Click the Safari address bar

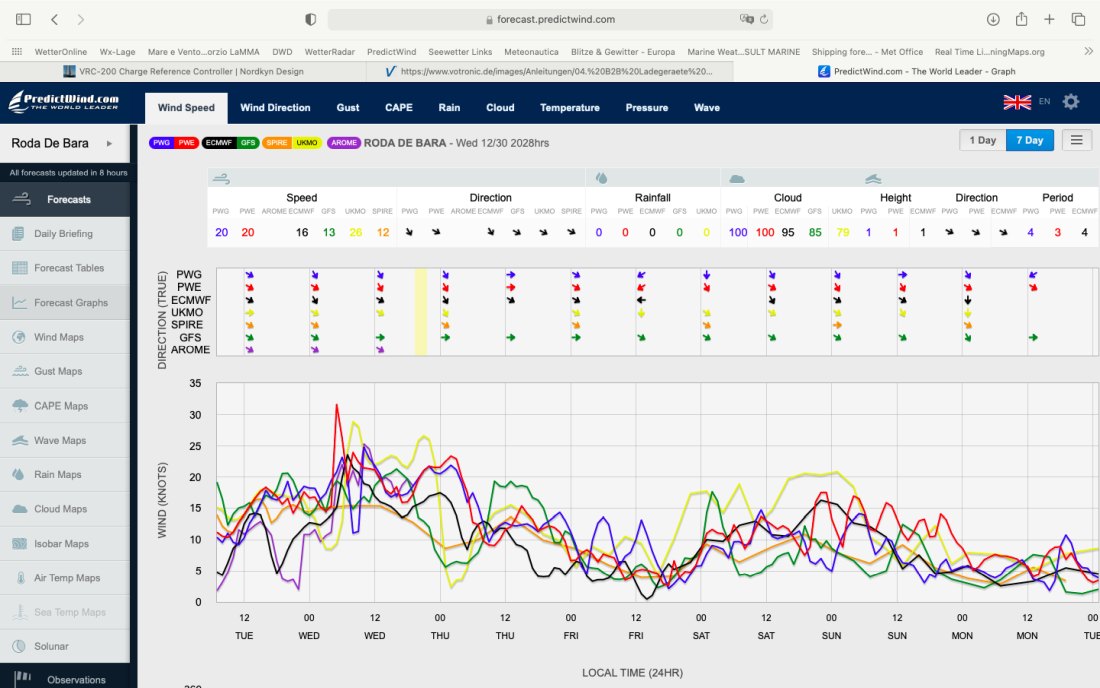[550, 19]
